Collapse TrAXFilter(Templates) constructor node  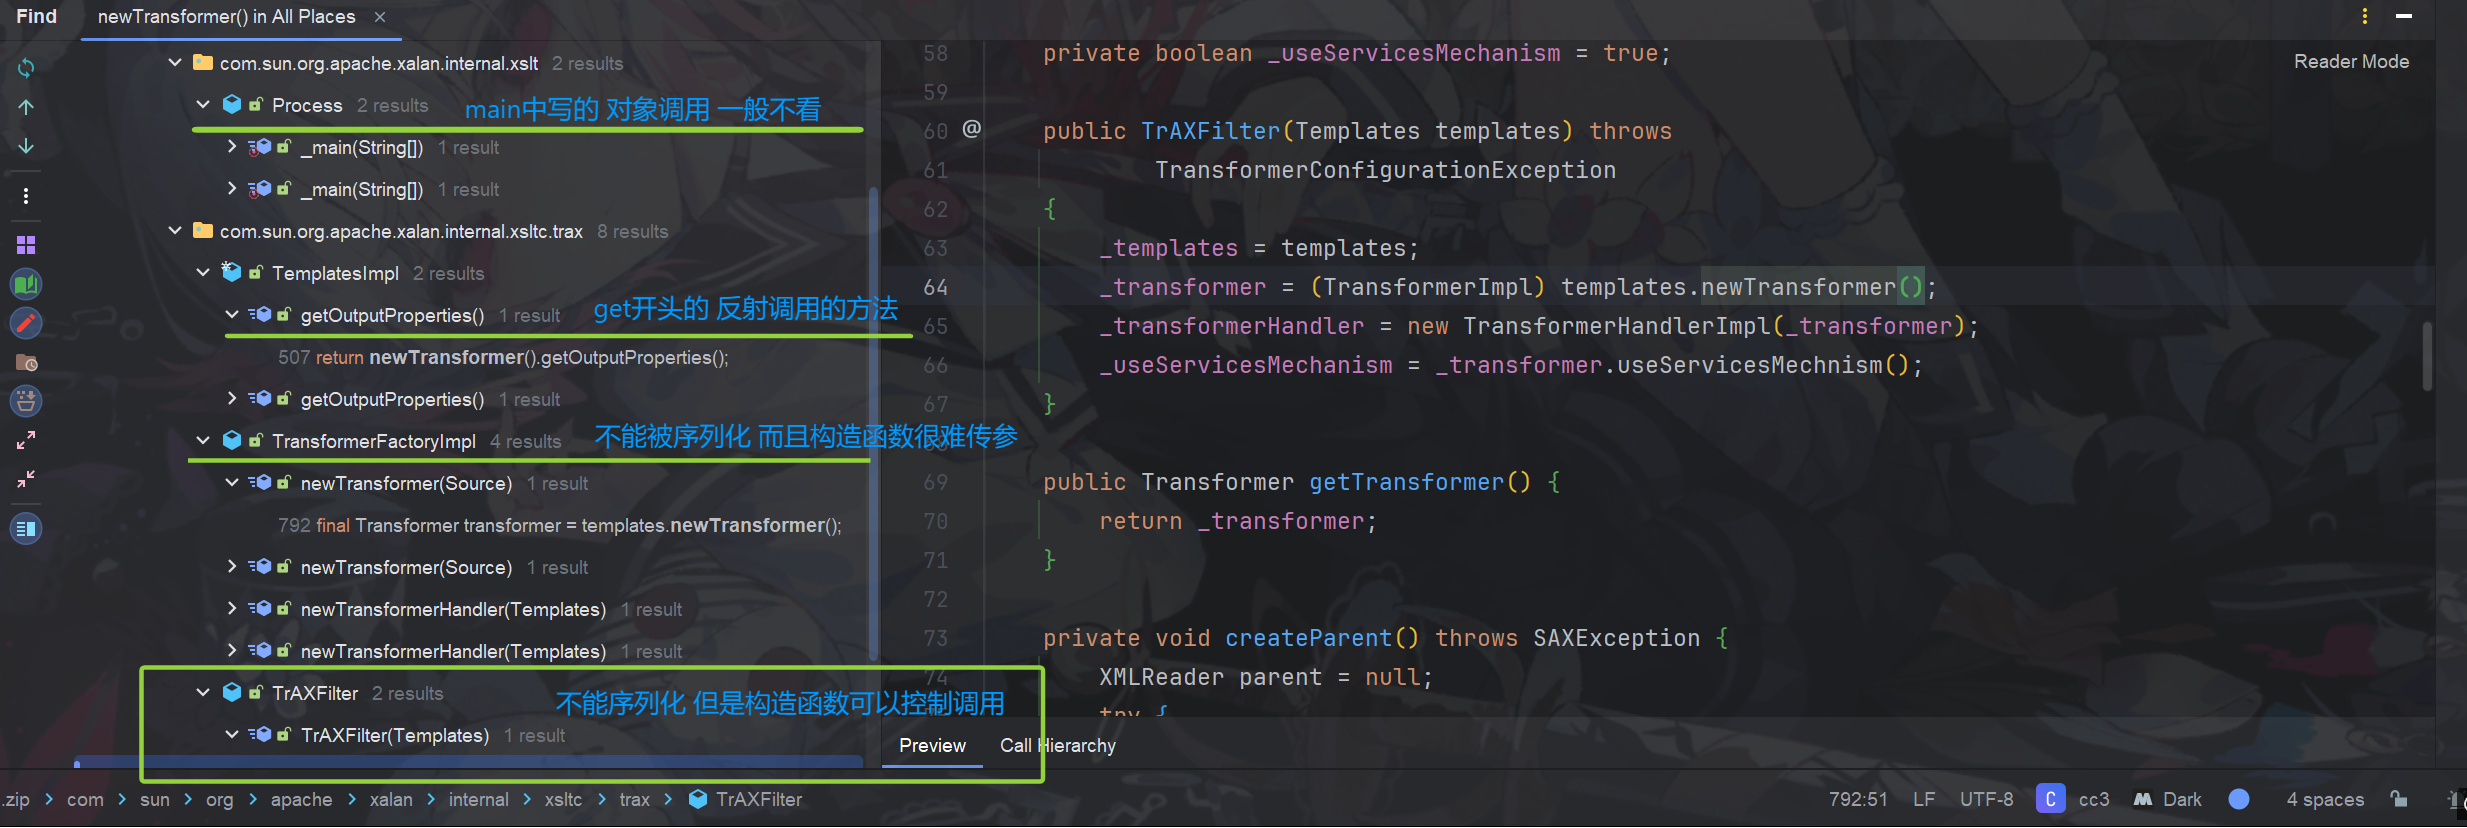click(232, 735)
